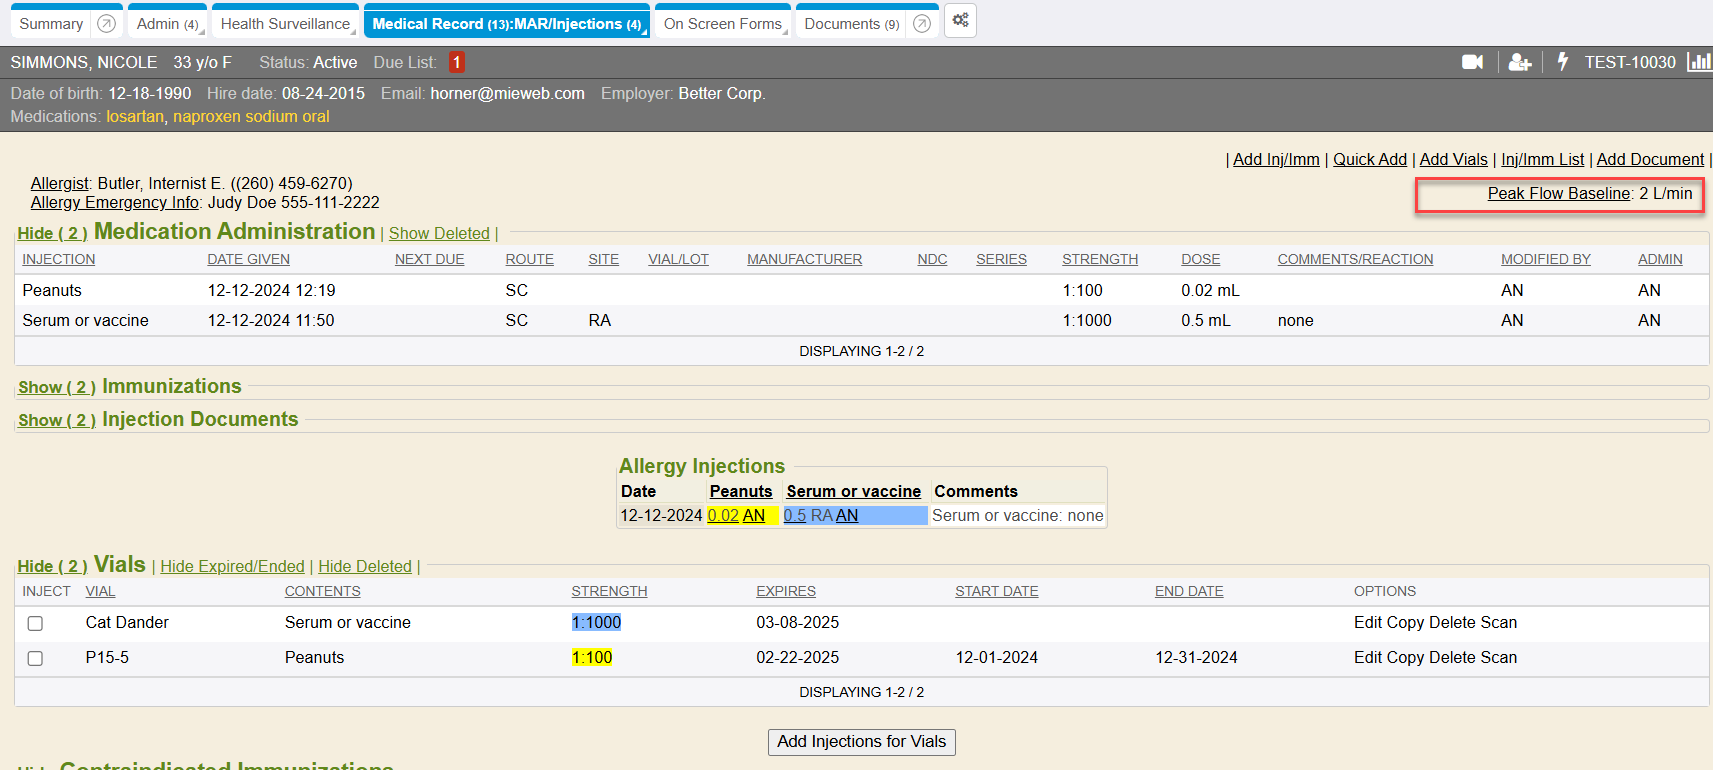
Task: Expand the Immunizations section
Action: [x=56, y=387]
